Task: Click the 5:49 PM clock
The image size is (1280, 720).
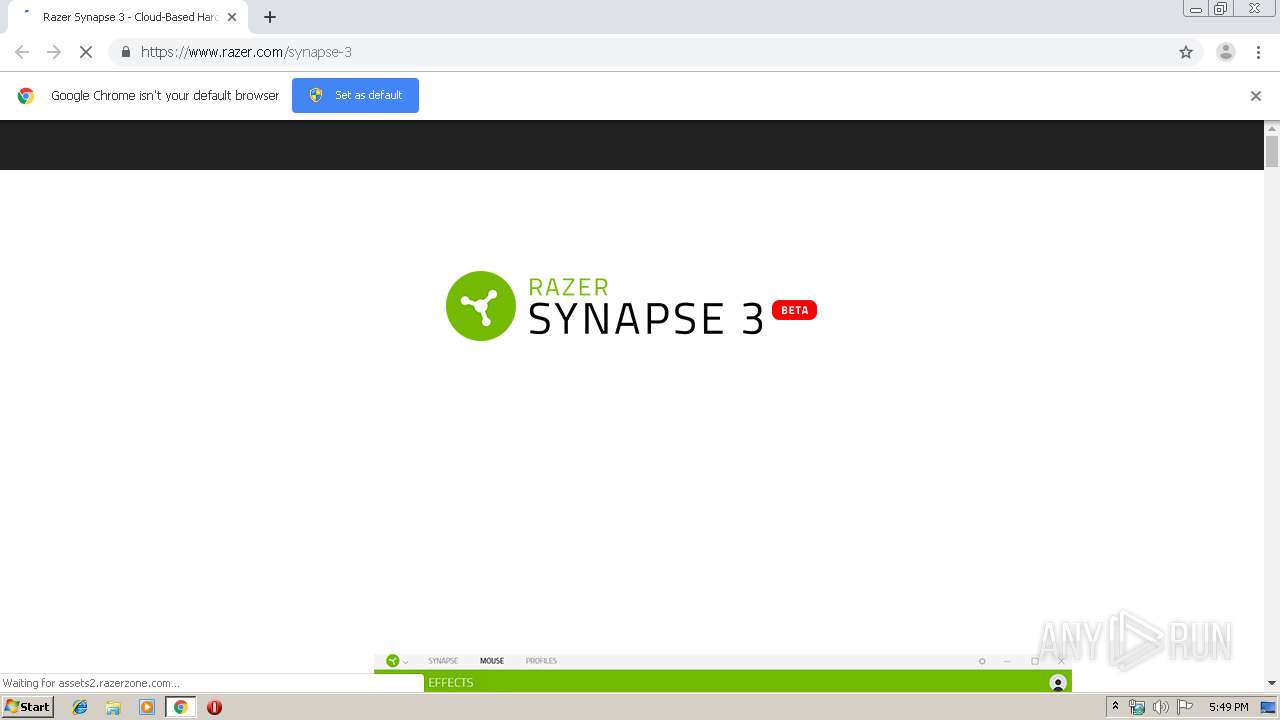Action: tap(1228, 707)
